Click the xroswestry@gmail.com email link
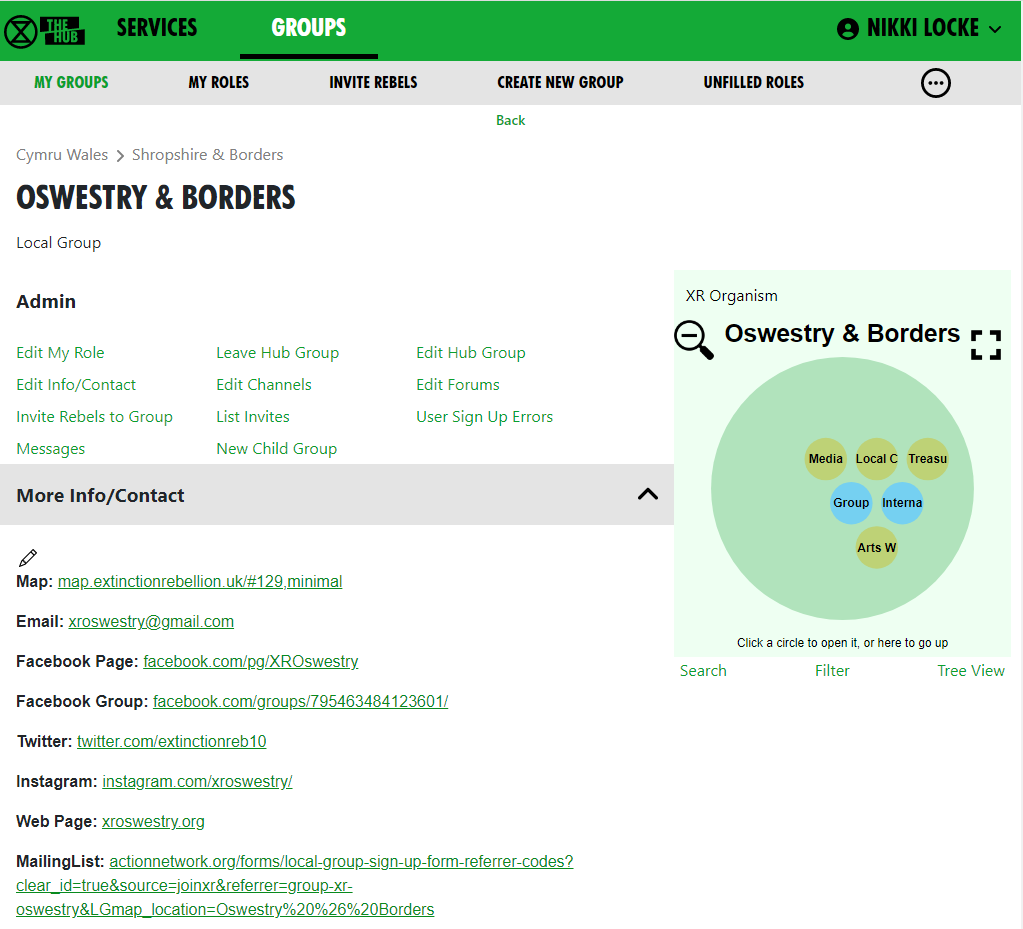 (x=151, y=621)
